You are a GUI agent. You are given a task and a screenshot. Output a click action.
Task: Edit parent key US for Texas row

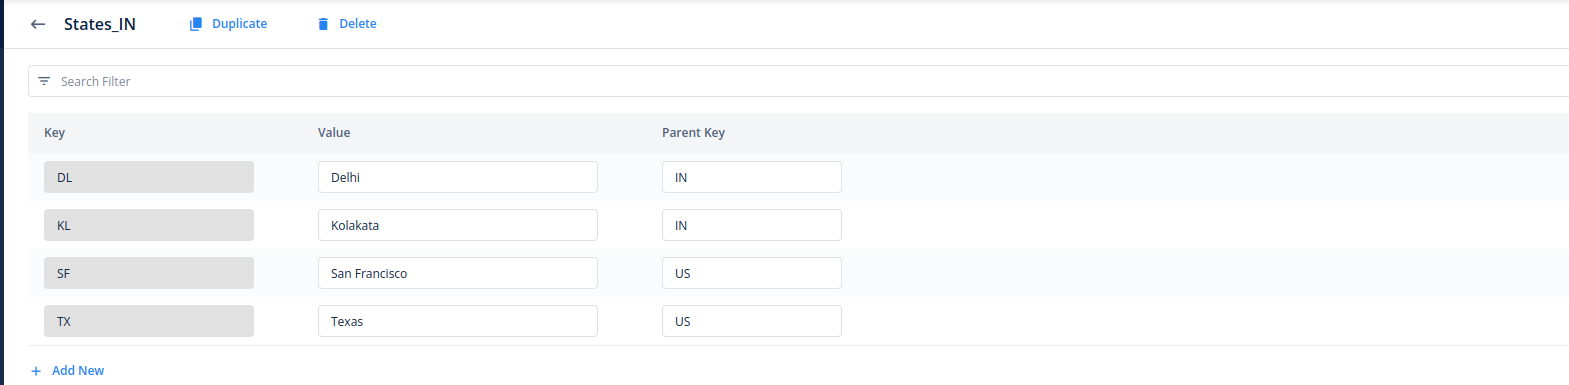point(752,321)
